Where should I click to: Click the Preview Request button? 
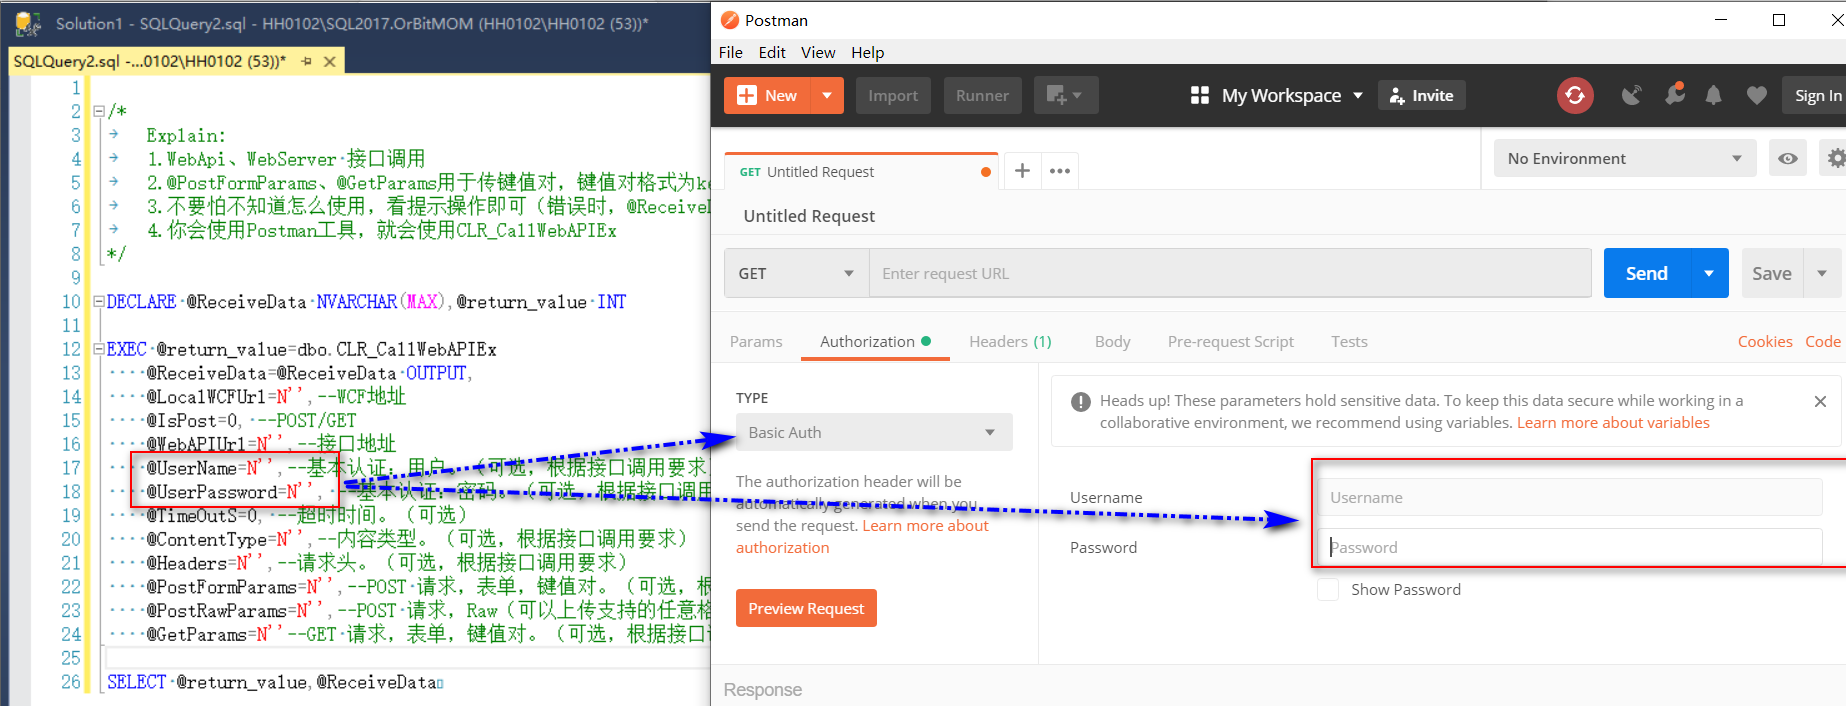point(806,608)
